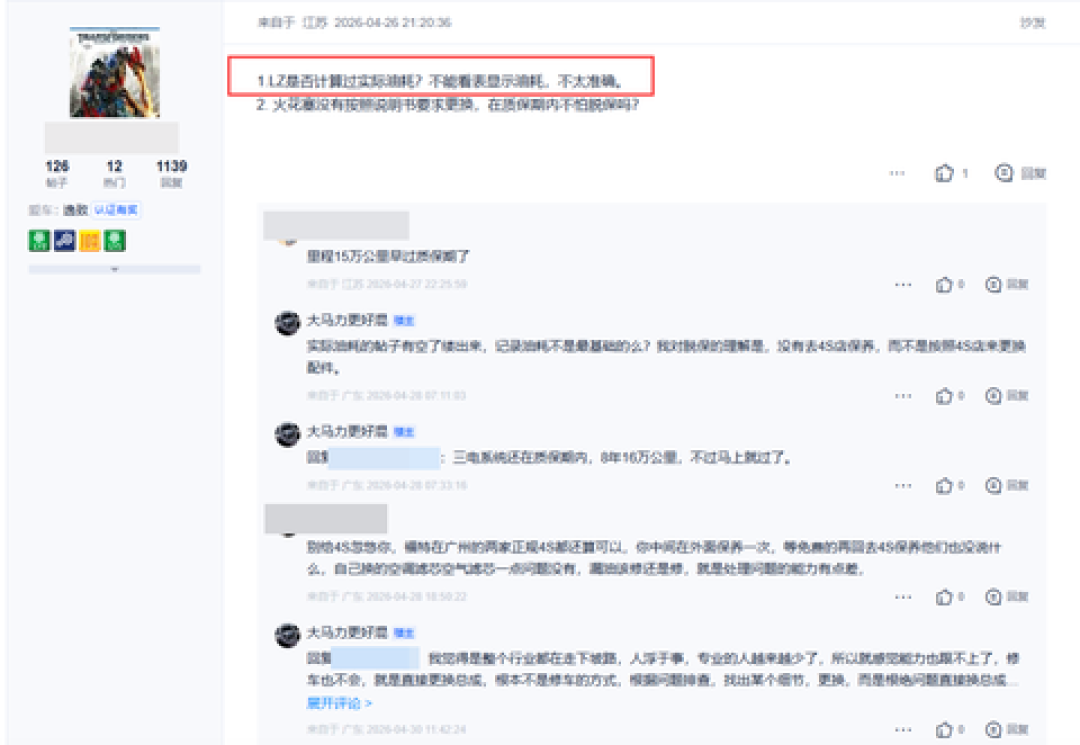Expand the user badge list arrow
Screen dimensions: 1080x745
pyautogui.click(x=114, y=269)
